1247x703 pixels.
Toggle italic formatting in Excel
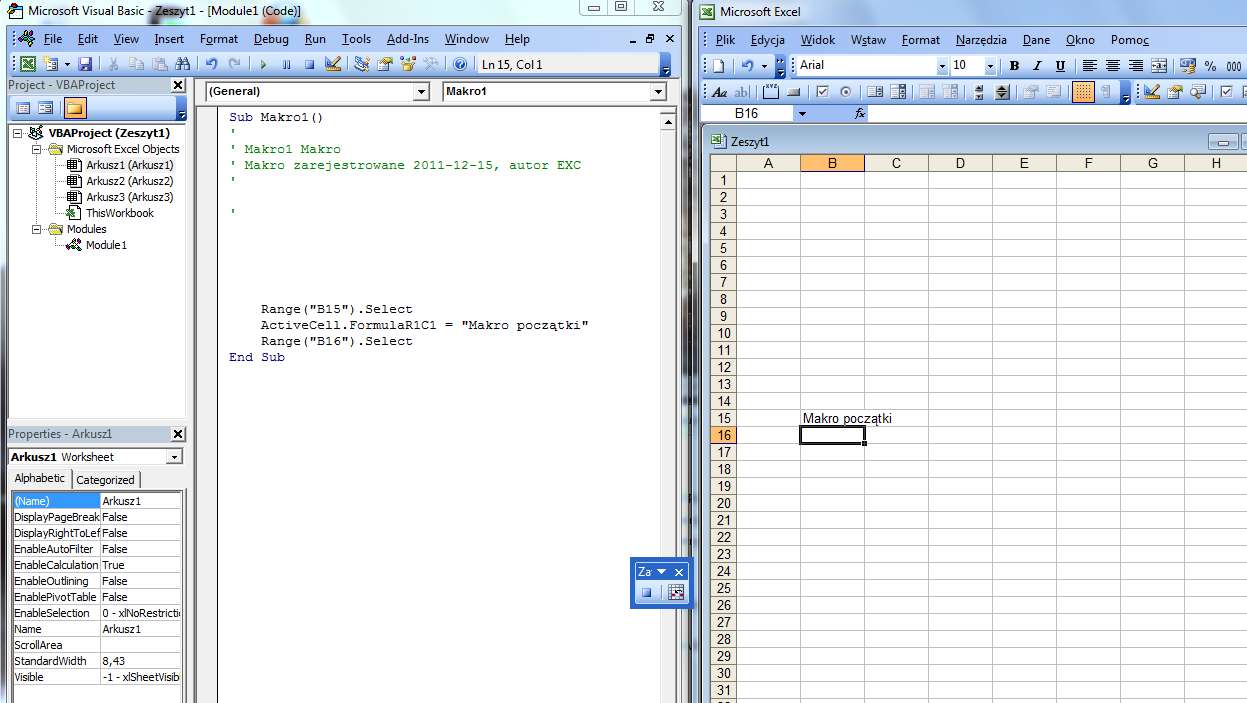point(1037,66)
